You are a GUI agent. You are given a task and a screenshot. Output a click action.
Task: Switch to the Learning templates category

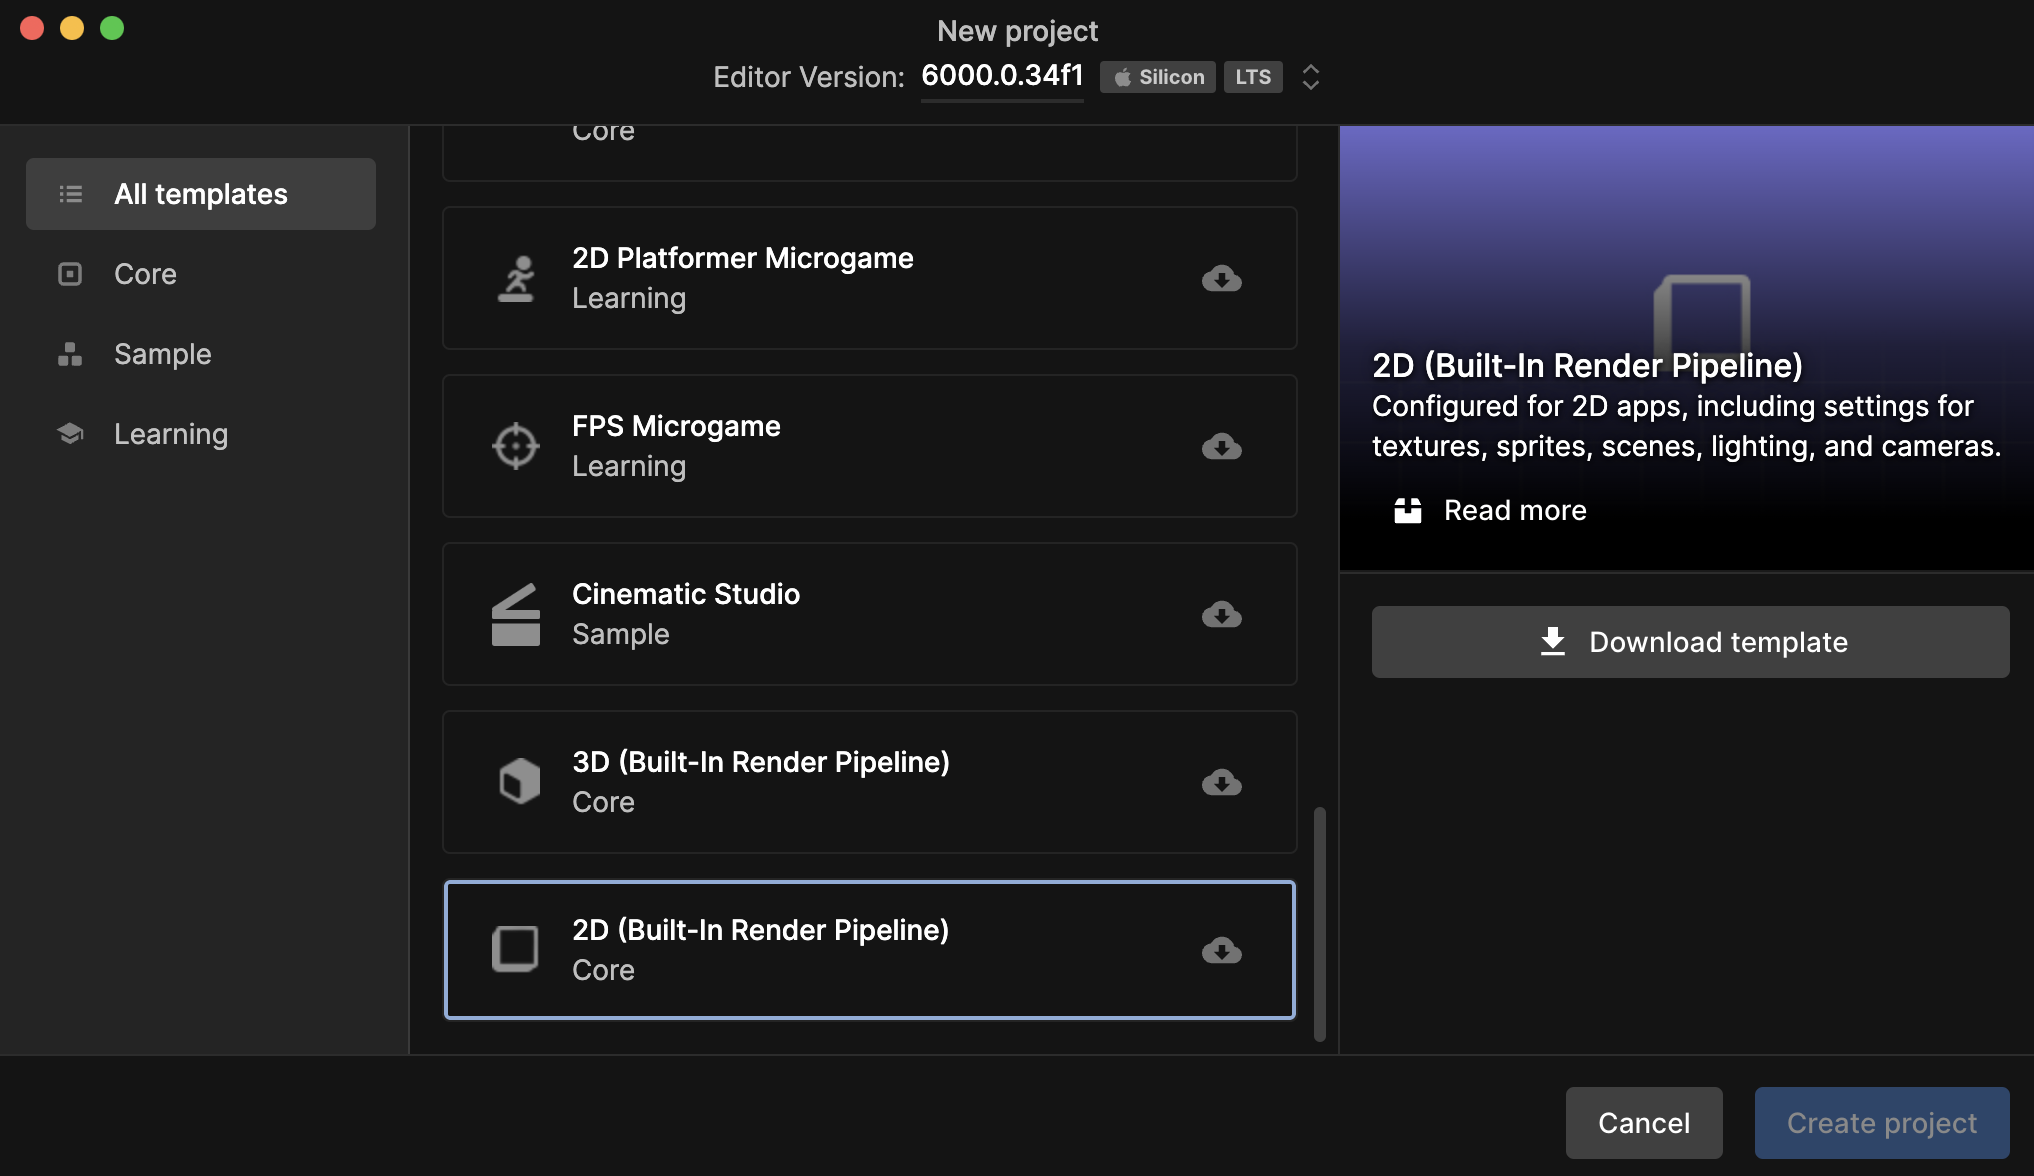pos(201,434)
